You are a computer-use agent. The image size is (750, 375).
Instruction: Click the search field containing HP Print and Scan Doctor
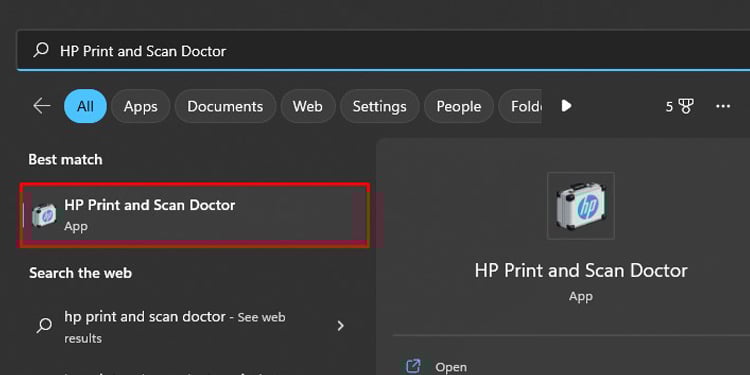[383, 50]
